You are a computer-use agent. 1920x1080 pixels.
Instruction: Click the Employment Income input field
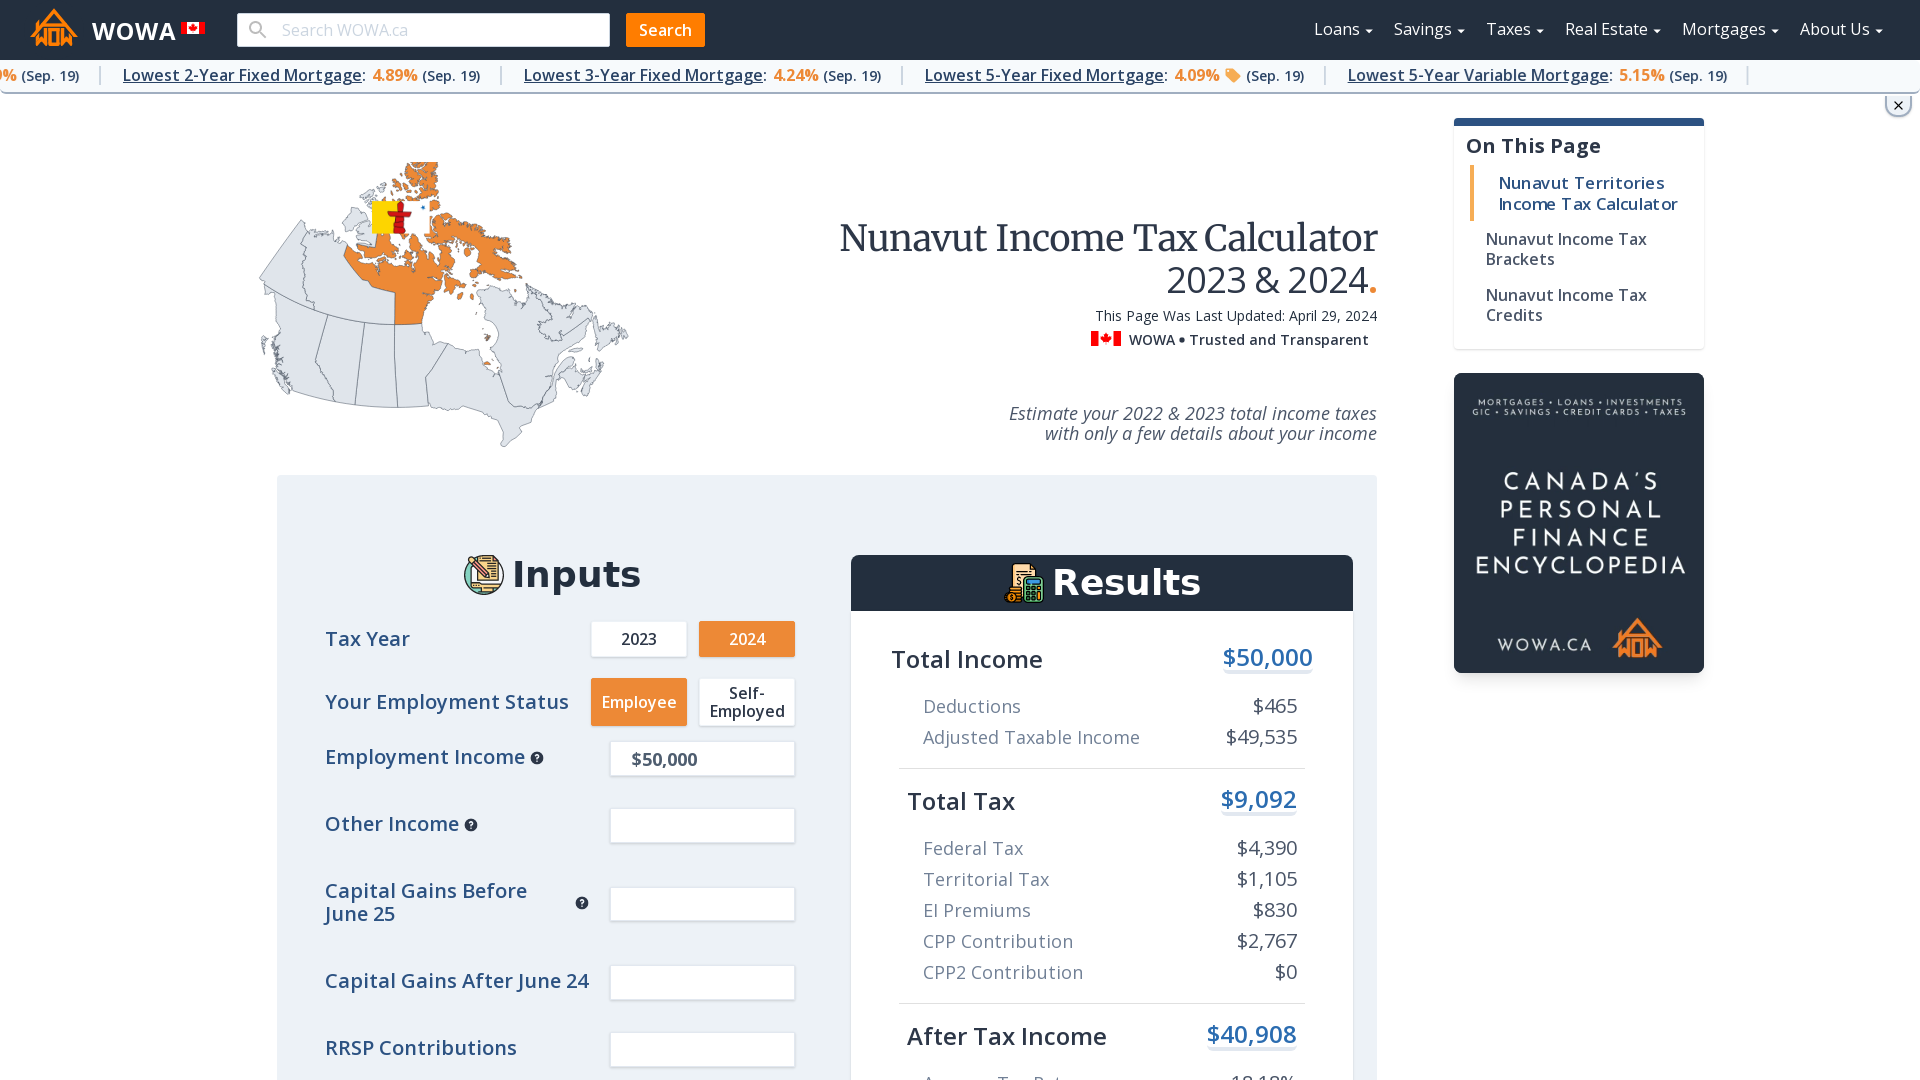tap(702, 758)
